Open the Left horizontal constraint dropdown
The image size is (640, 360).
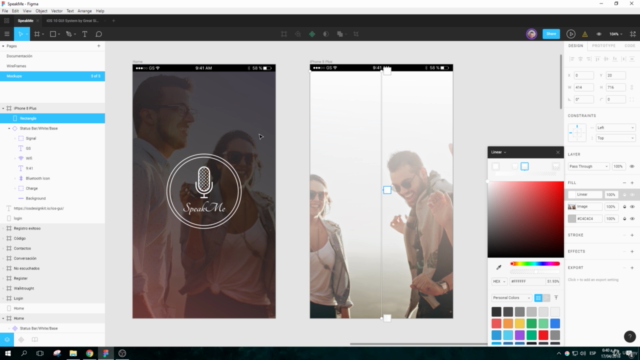pos(615,128)
